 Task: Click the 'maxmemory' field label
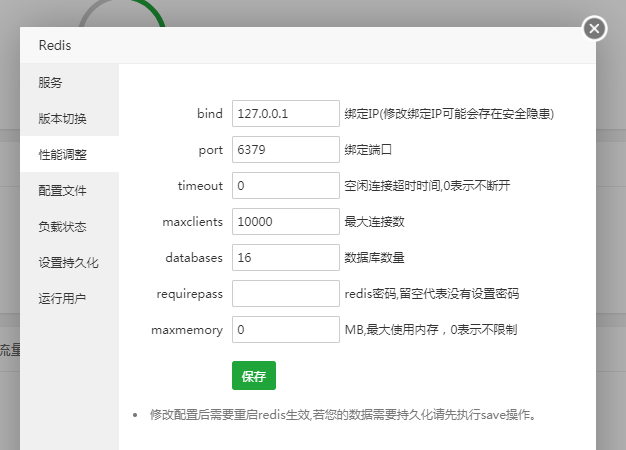point(187,330)
